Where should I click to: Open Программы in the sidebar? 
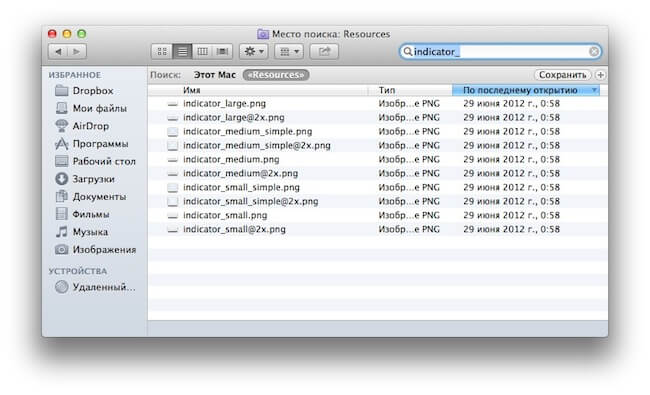100,144
